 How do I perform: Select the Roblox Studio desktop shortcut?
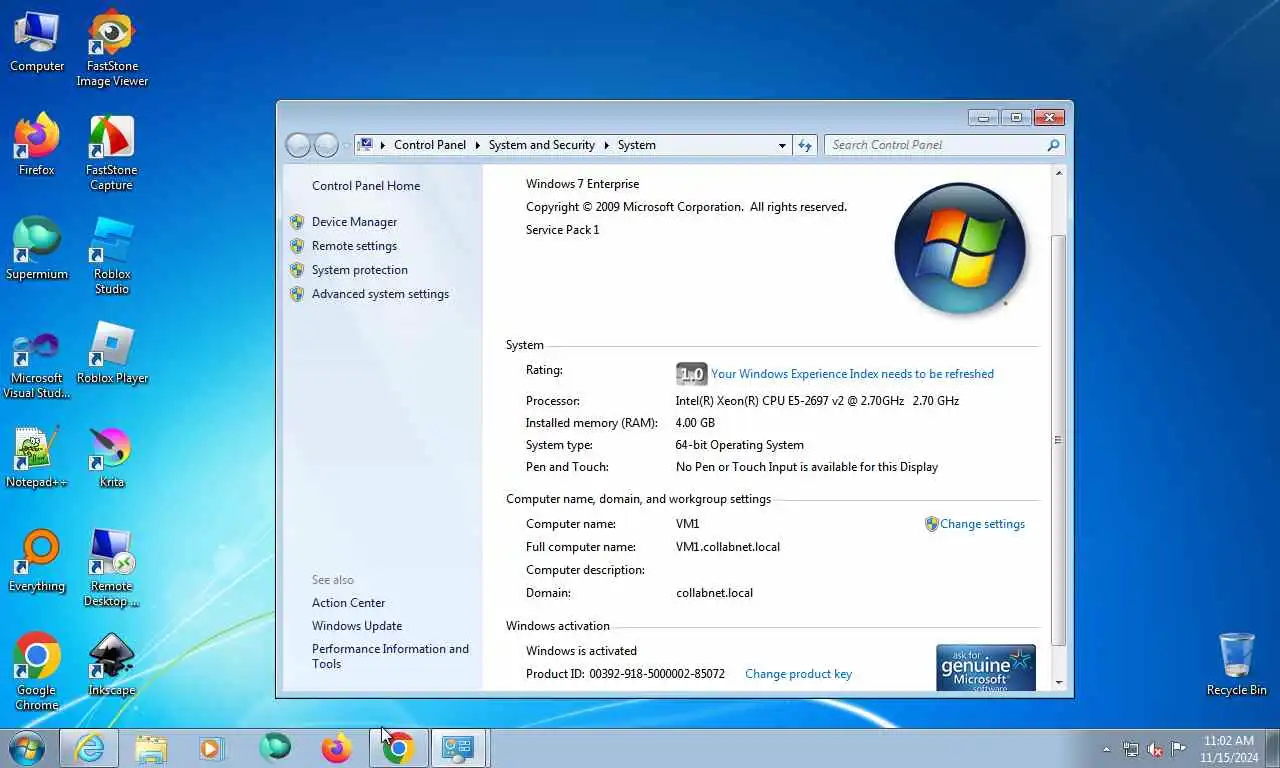point(112,256)
